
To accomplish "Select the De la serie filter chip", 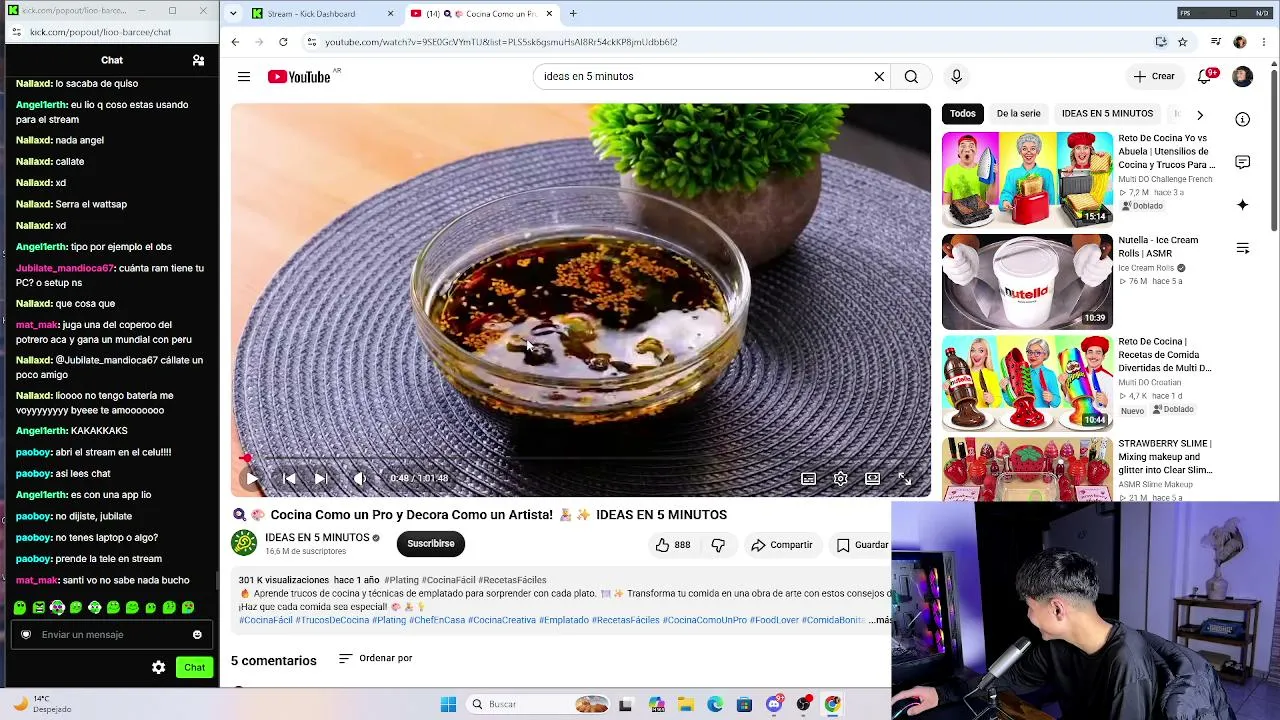I will (x=1019, y=114).
